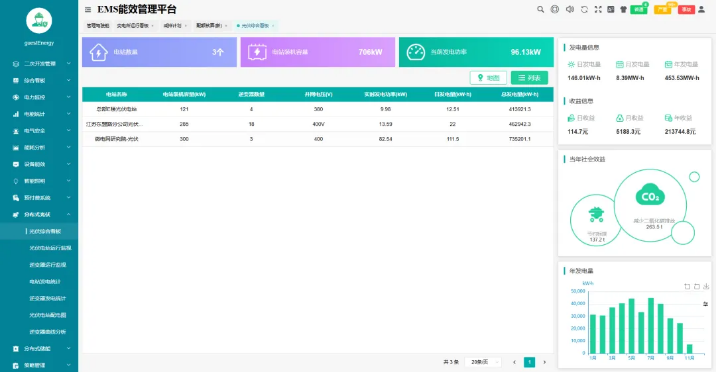Image resolution: width=717 pixels, height=372 pixels.
Task: Click the 江苏 station name in the table
Action: 114,124
